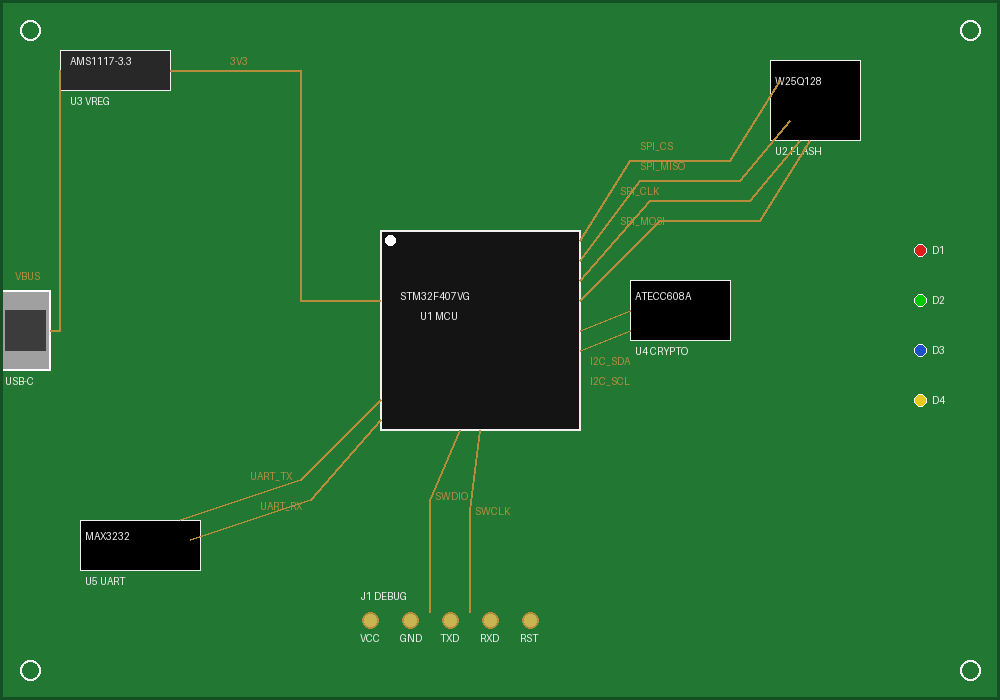Click the USB-C connector footprint
This screenshot has width=1000, height=700.
pos(26,330)
